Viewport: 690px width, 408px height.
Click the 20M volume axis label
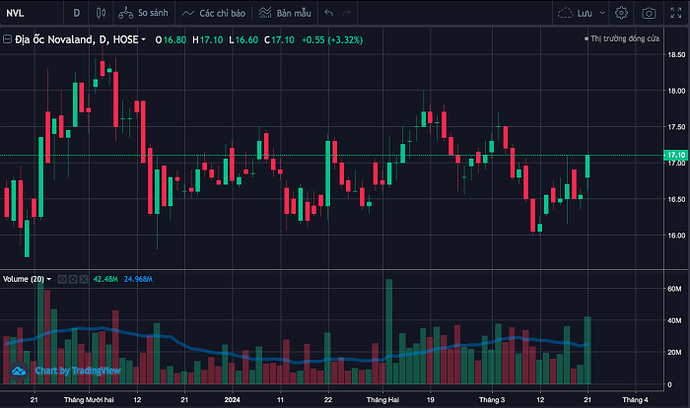click(x=674, y=352)
